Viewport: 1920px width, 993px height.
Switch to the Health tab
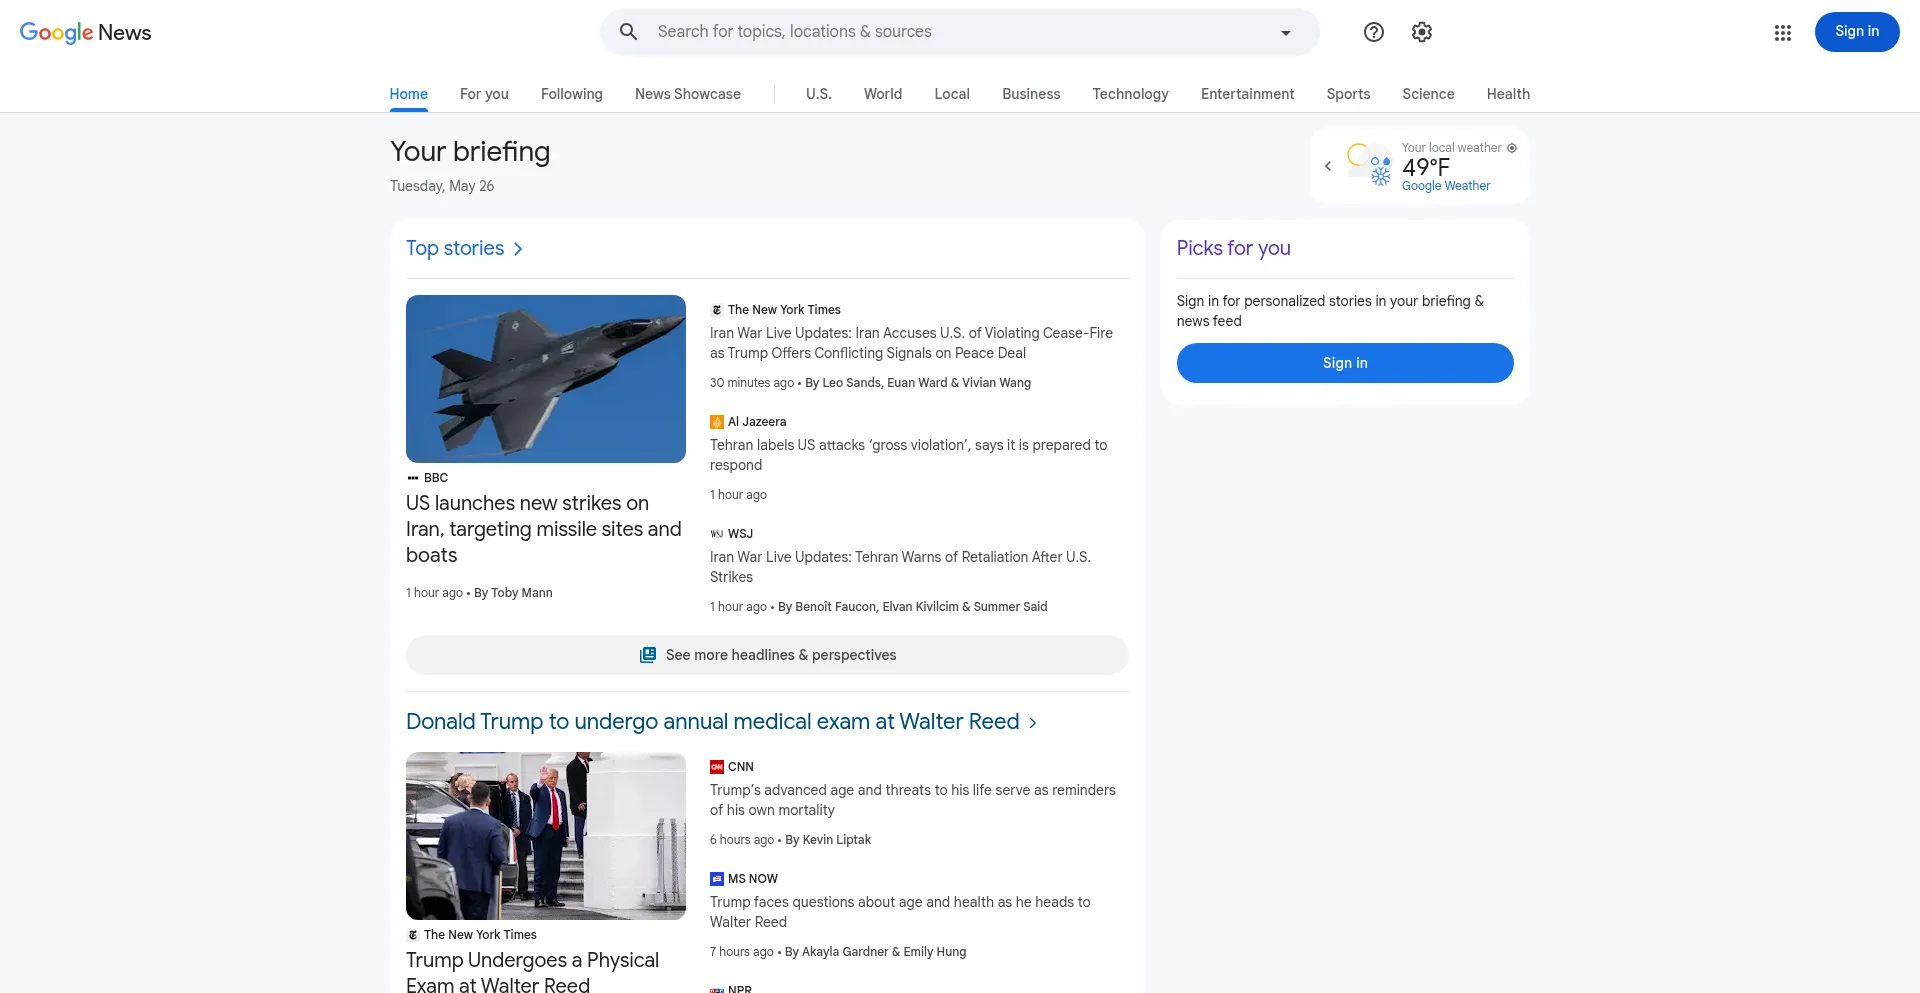click(x=1508, y=94)
